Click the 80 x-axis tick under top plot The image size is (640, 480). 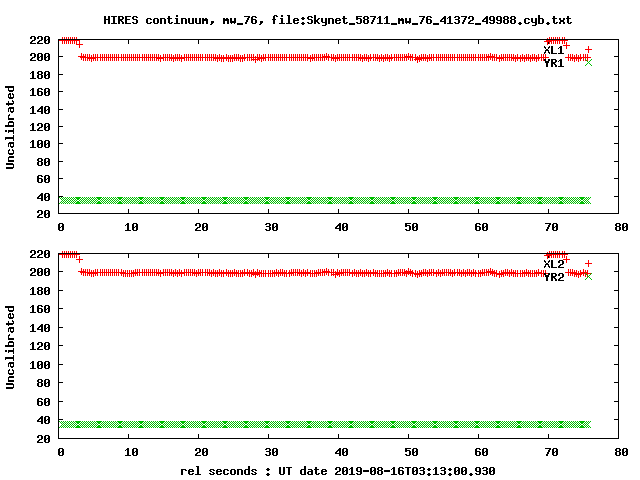pyautogui.click(x=621, y=227)
